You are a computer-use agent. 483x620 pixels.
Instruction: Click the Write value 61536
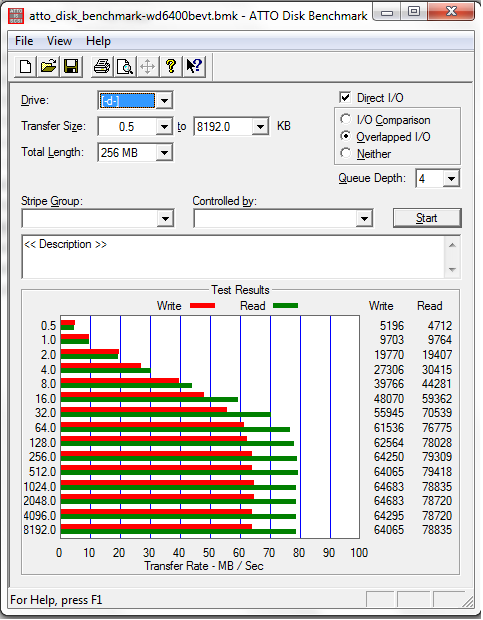pos(389,427)
